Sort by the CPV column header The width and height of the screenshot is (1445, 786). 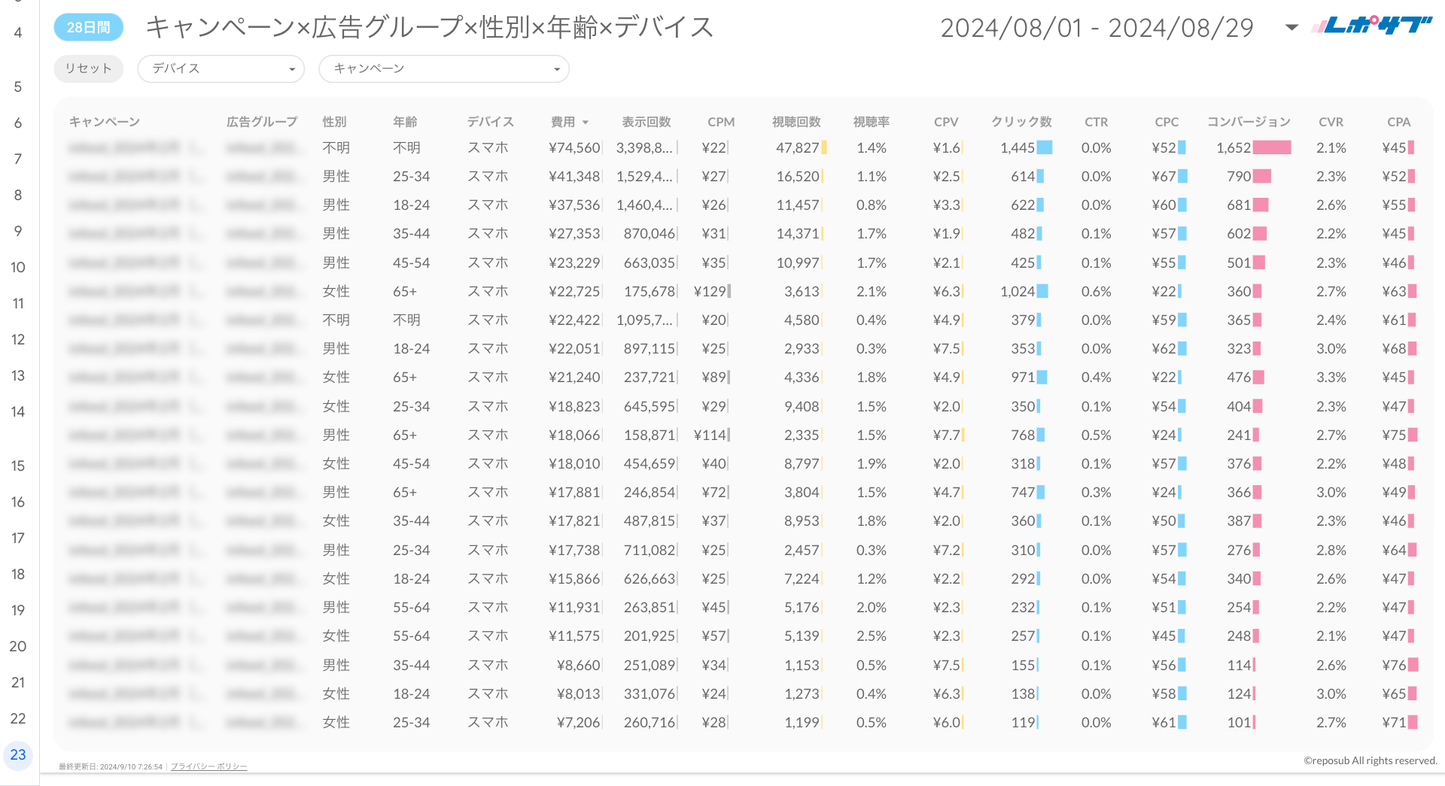click(946, 122)
